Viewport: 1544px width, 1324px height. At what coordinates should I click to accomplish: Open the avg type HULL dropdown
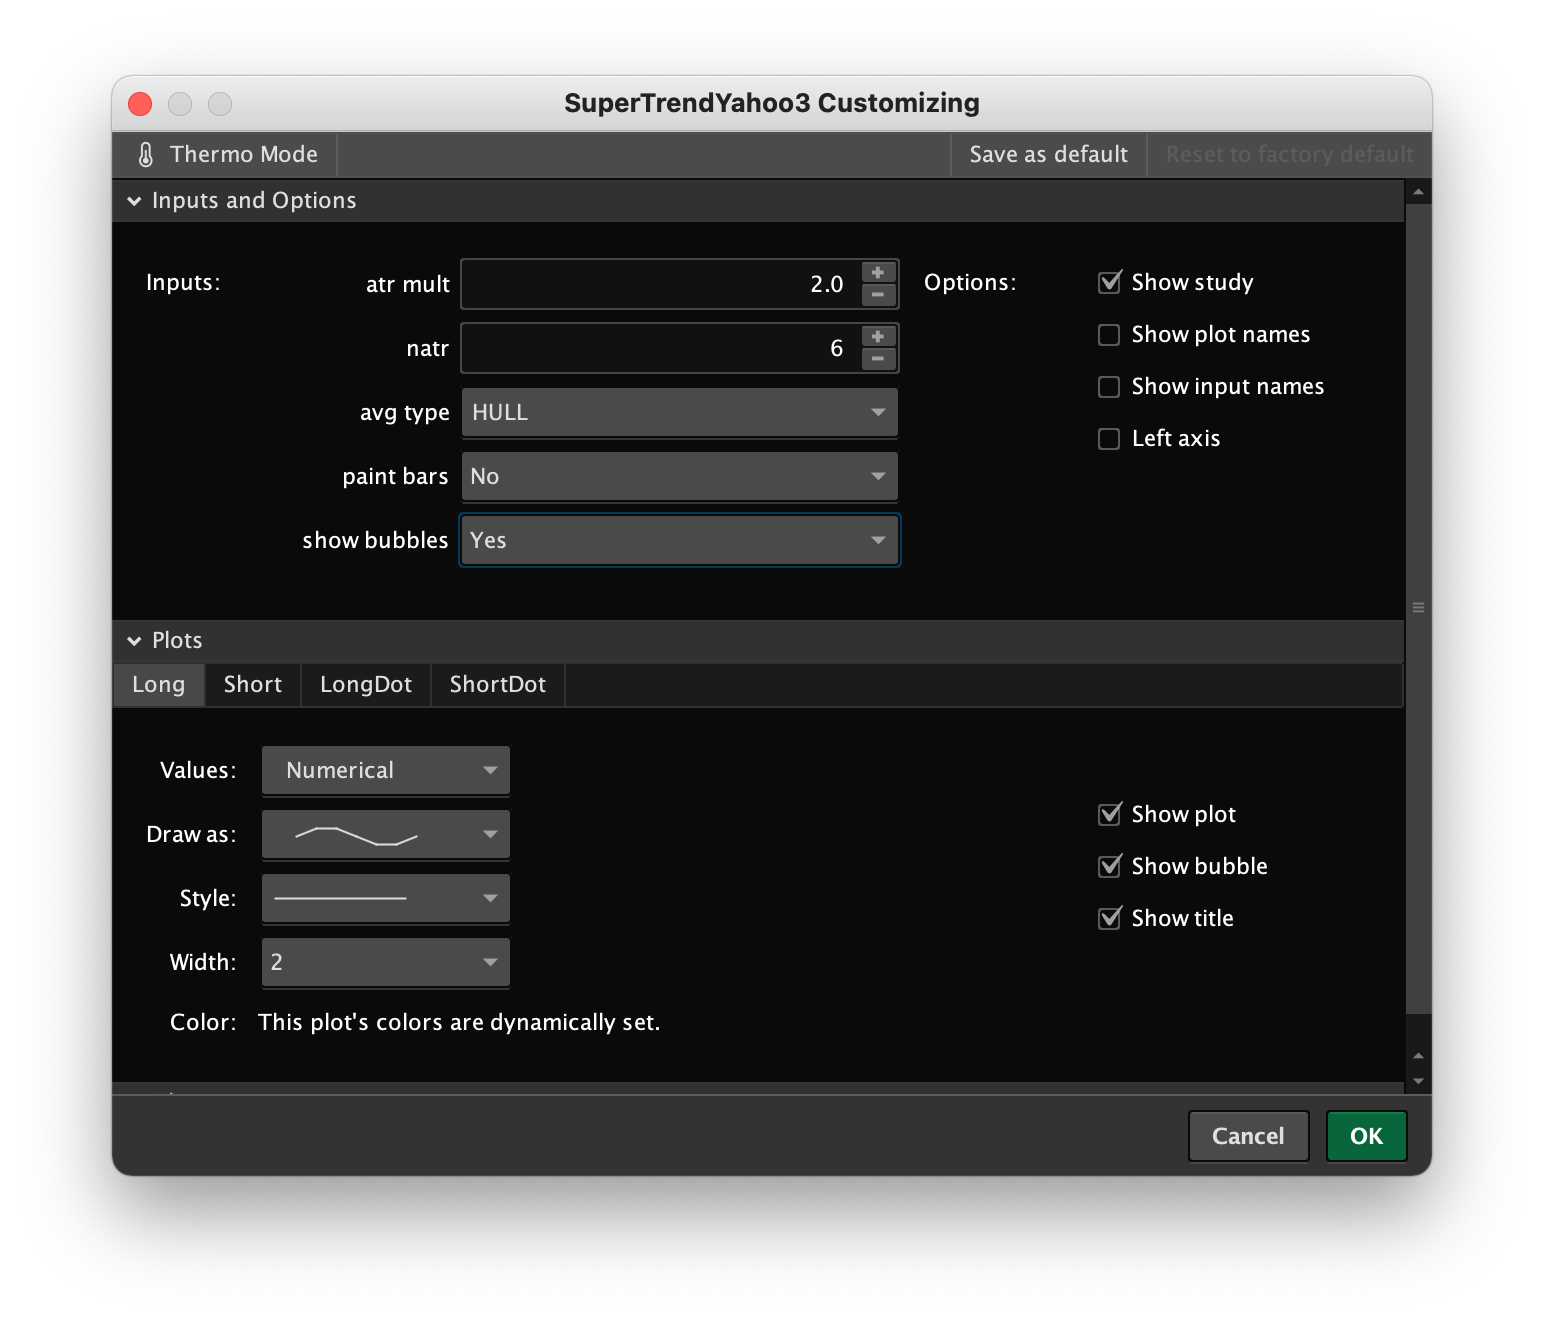point(679,413)
